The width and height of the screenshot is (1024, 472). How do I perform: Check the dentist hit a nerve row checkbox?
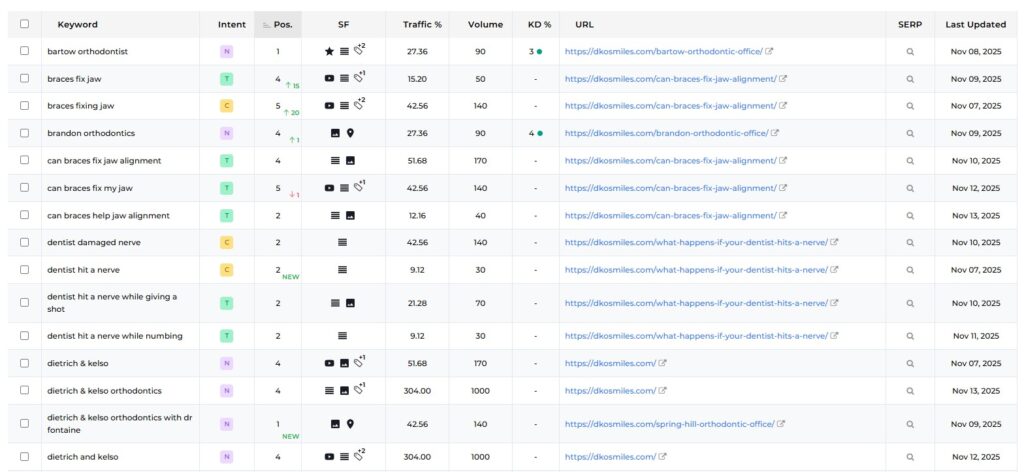24,270
